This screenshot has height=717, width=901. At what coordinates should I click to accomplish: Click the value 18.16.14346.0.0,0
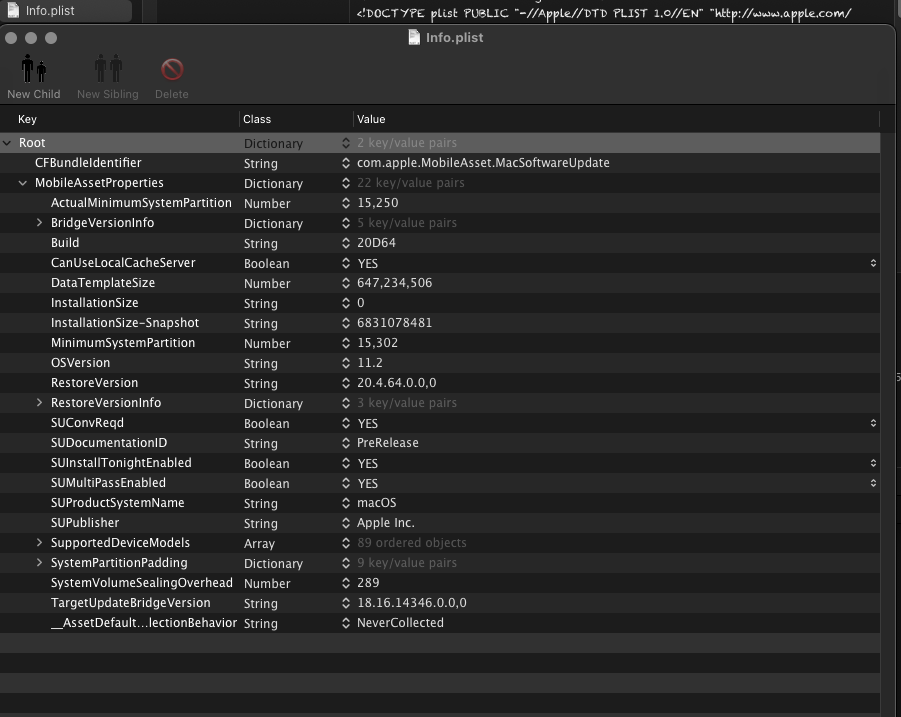point(412,603)
